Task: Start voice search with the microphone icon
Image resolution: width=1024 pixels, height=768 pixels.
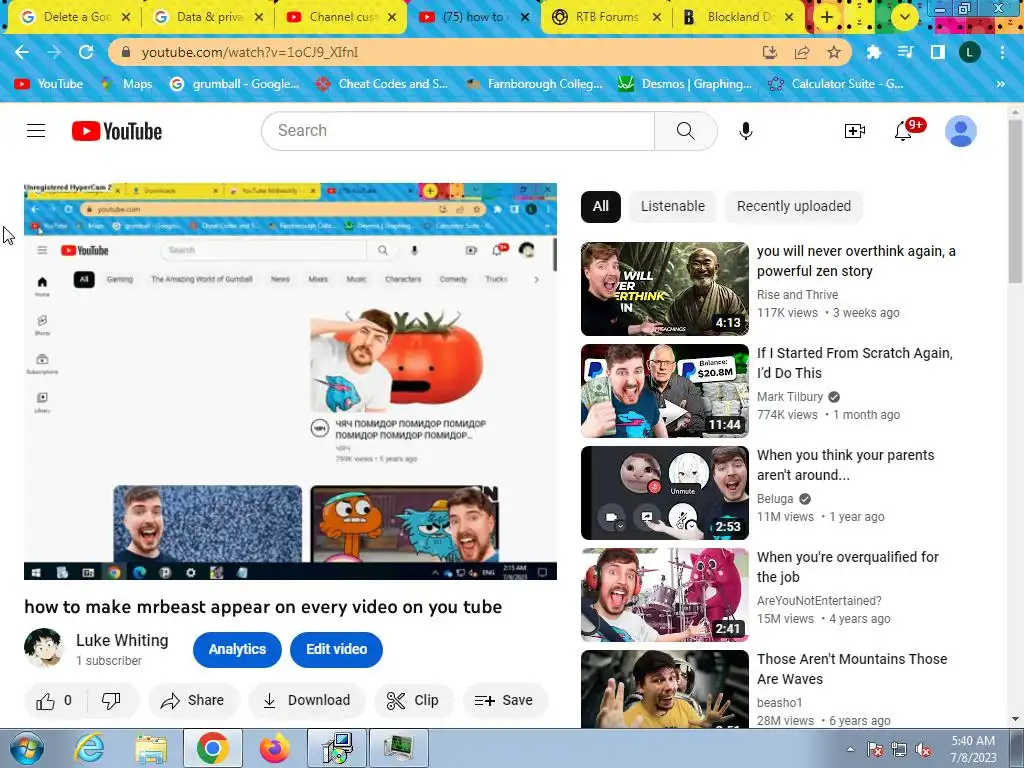Action: (x=745, y=131)
